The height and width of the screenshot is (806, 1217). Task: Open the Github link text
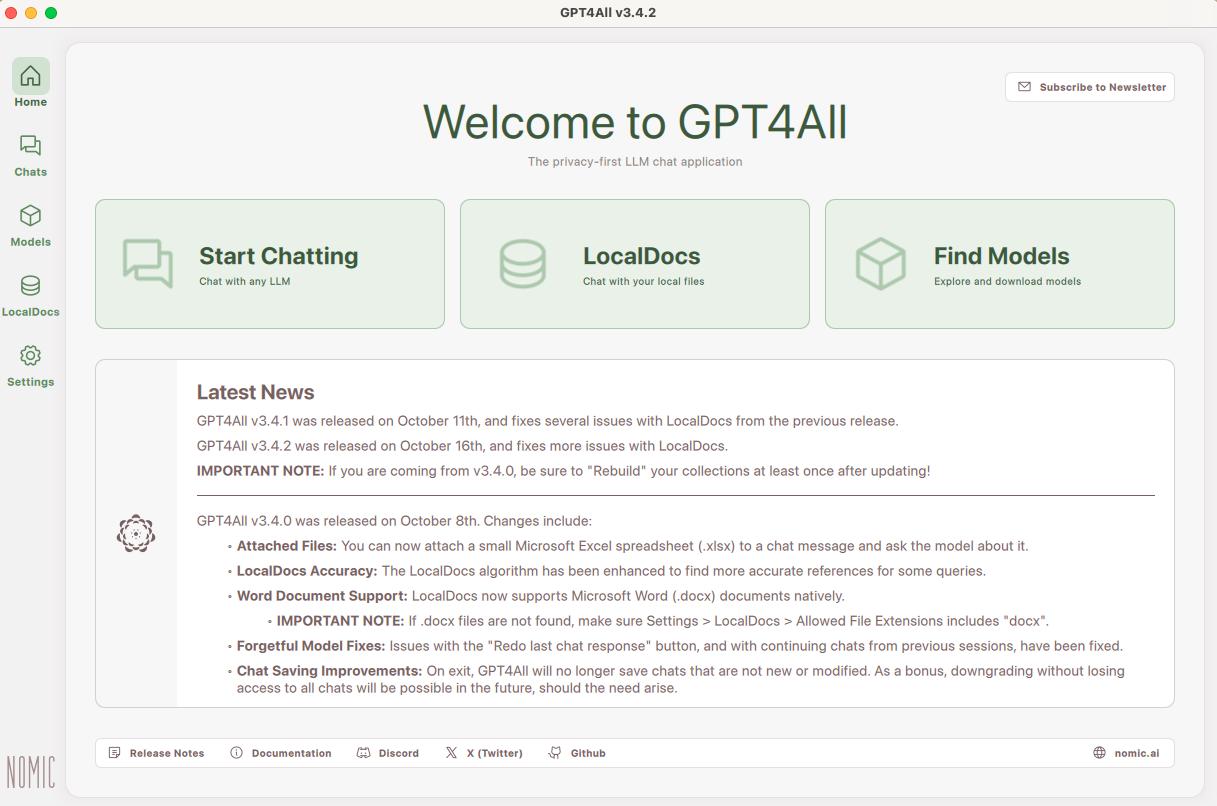point(588,753)
